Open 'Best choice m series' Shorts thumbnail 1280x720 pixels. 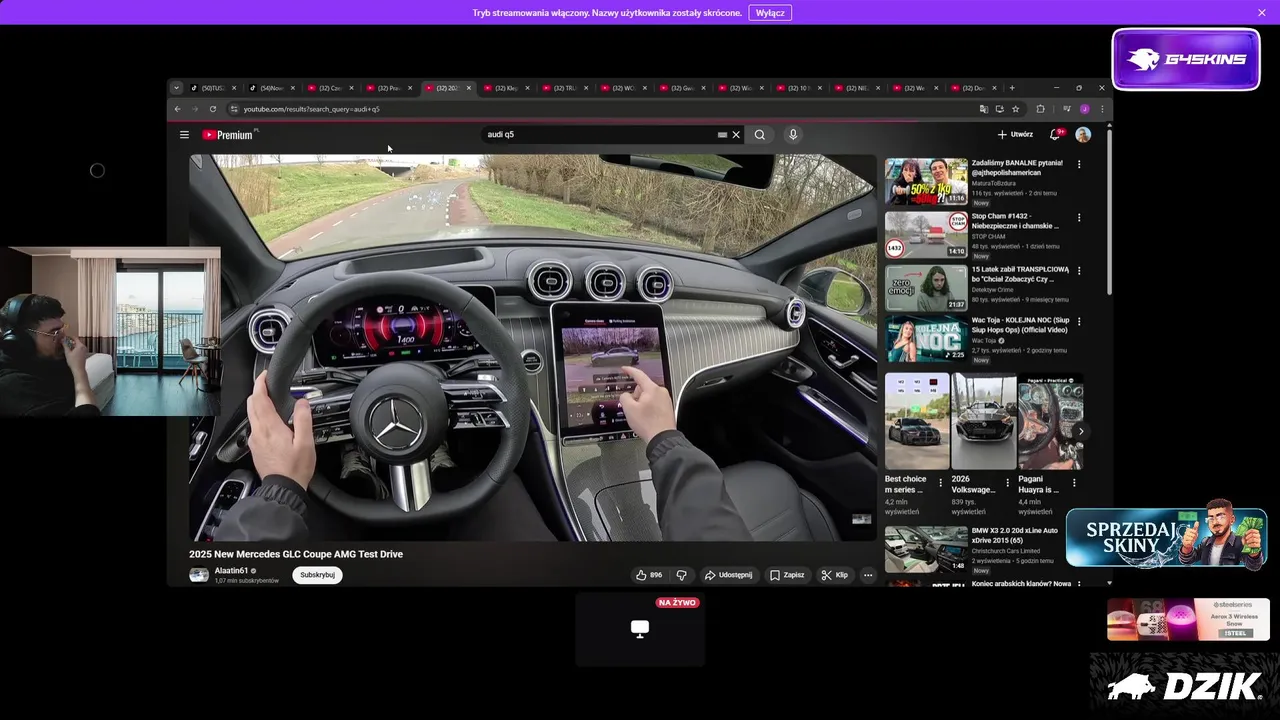click(x=917, y=421)
